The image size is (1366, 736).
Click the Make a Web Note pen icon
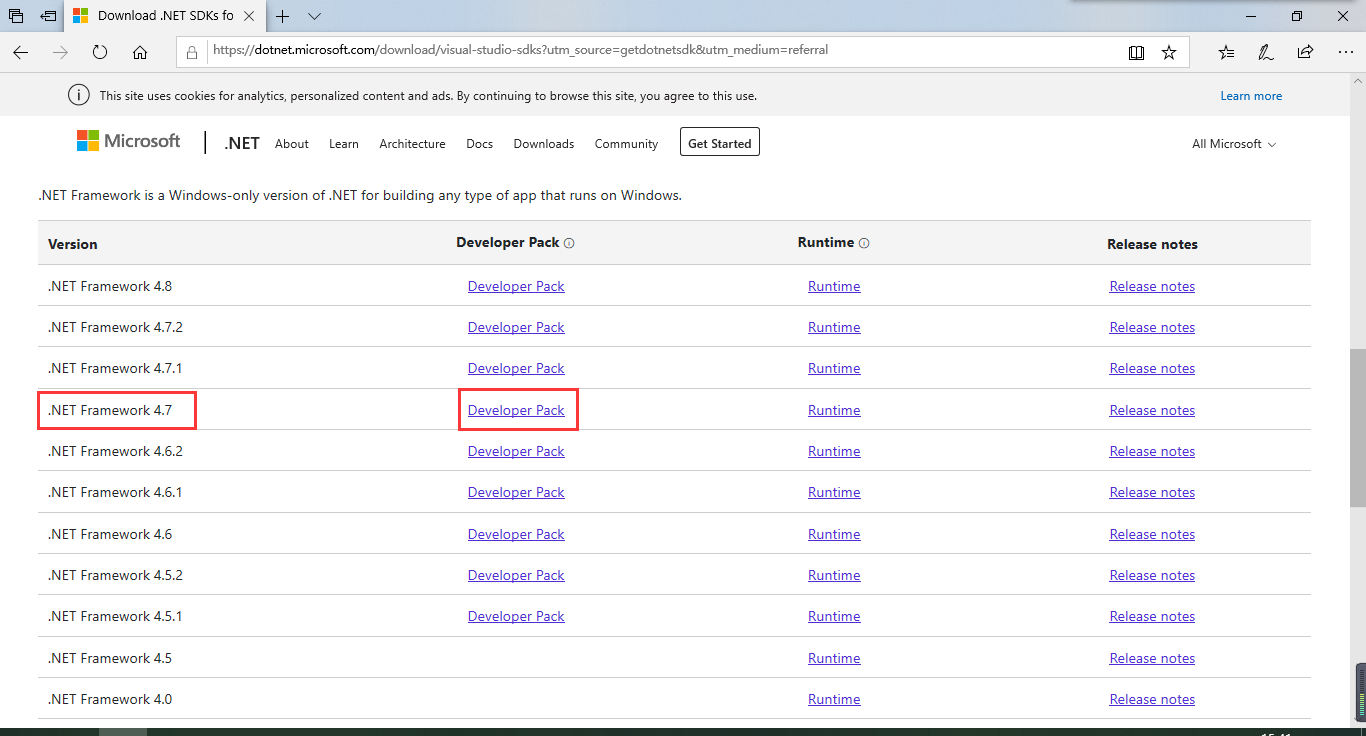(x=1264, y=51)
